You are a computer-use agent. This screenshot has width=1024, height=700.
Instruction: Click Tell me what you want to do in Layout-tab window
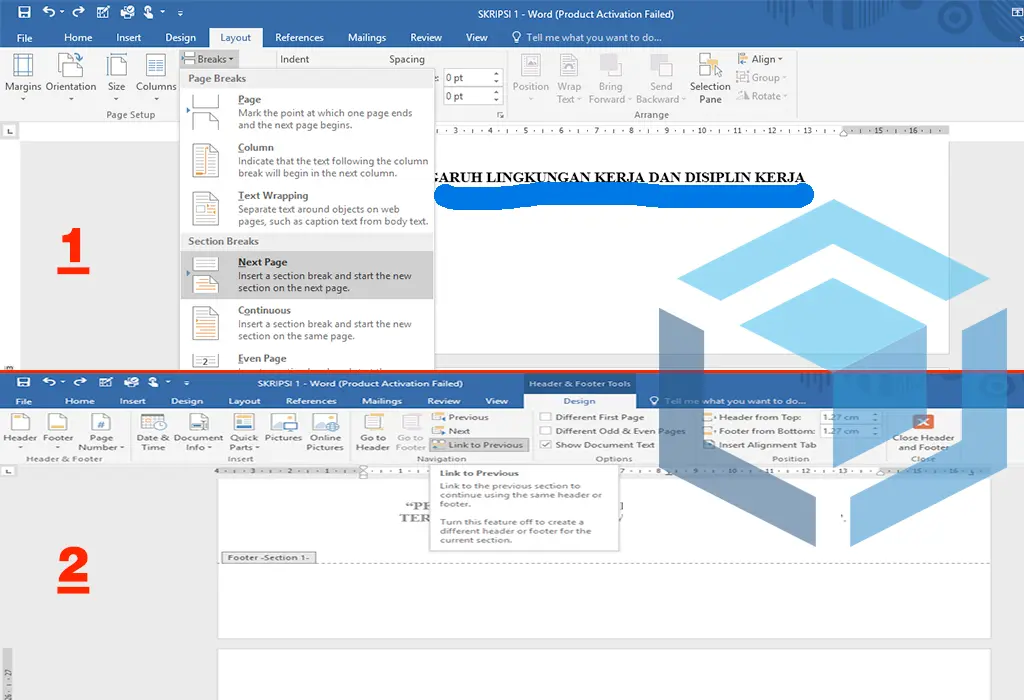tap(587, 37)
